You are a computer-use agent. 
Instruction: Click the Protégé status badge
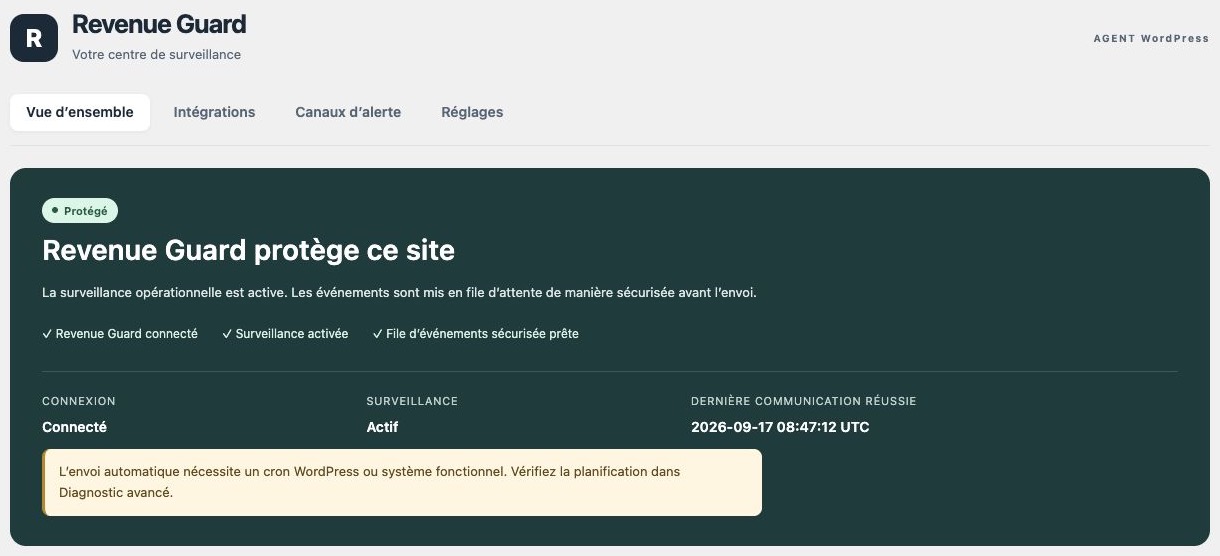click(x=80, y=211)
